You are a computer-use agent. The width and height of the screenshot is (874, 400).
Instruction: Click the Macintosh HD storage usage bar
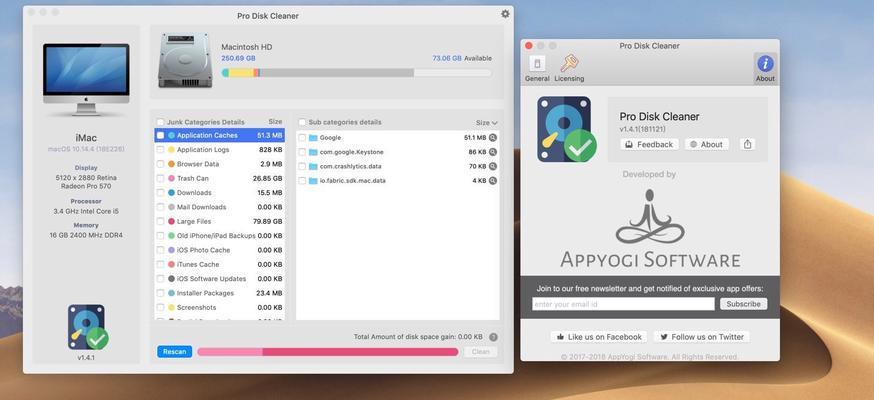[357, 72]
